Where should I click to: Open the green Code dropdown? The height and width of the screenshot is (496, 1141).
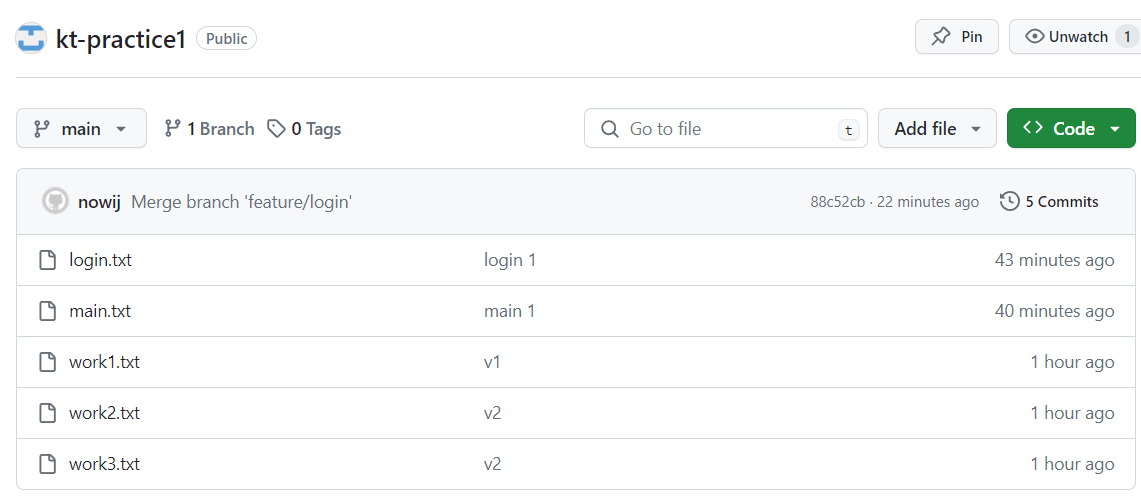pos(1071,128)
